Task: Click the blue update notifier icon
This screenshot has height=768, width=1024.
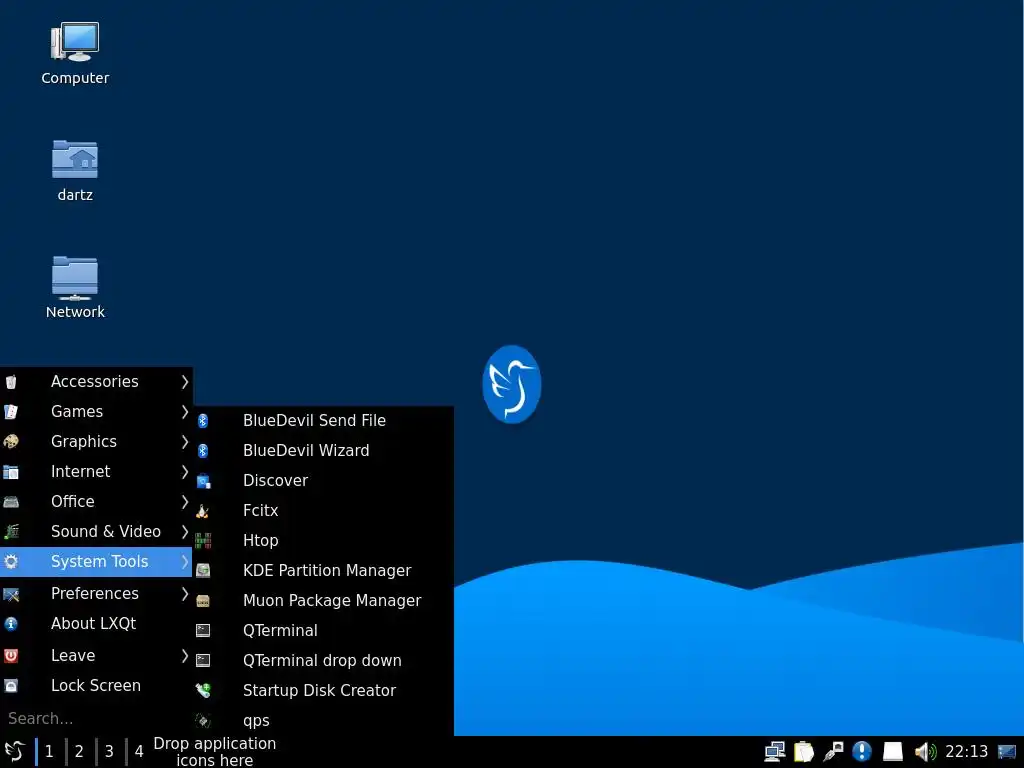Action: [x=862, y=752]
